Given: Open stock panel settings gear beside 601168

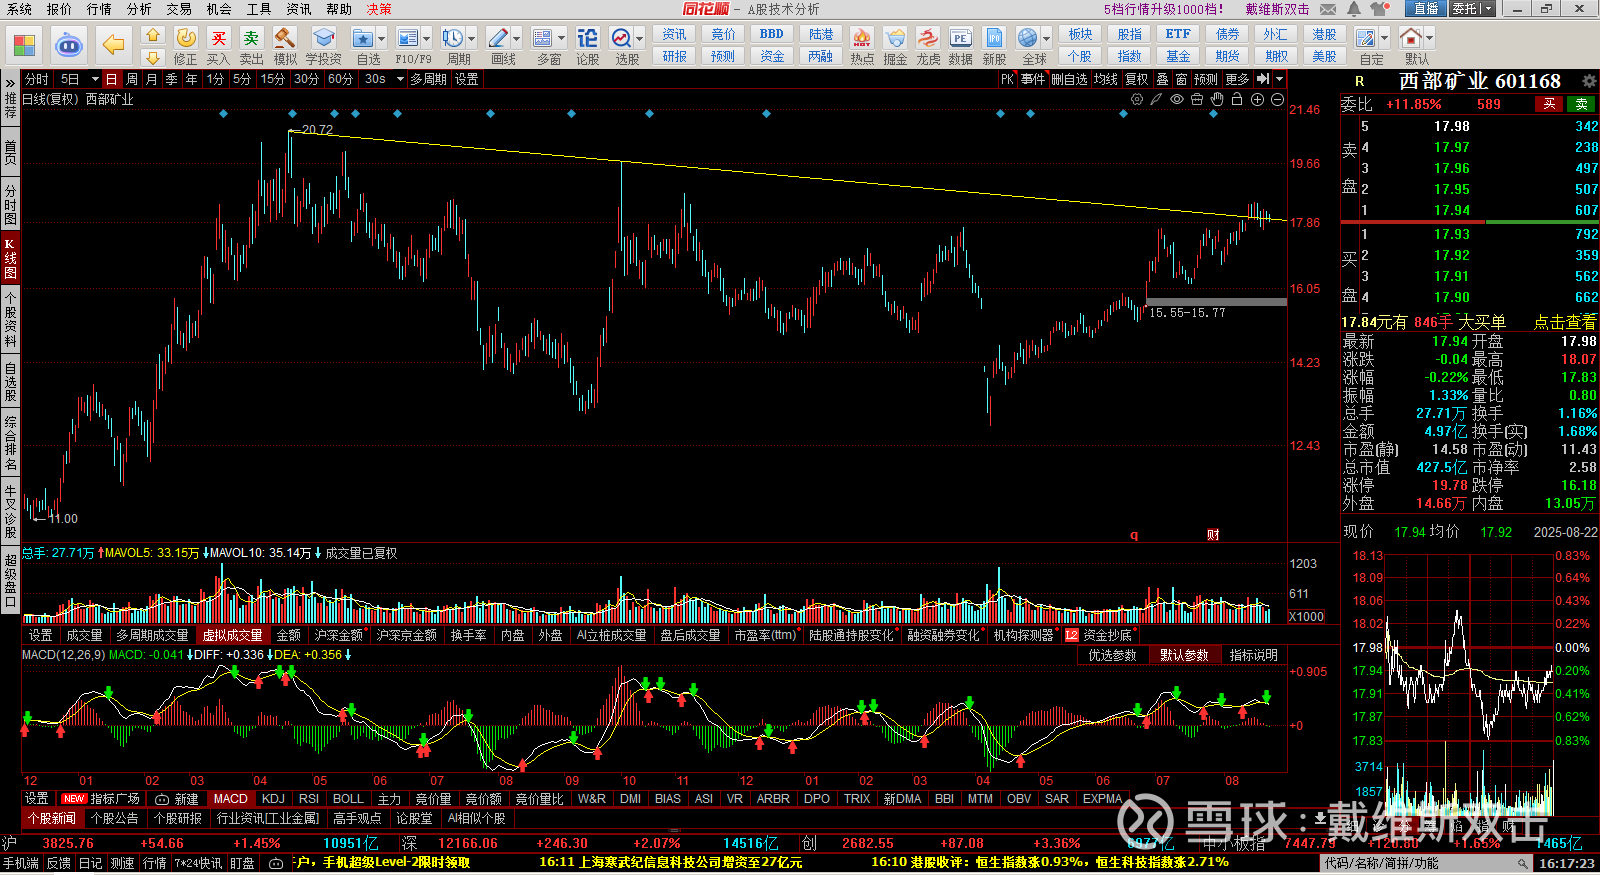Looking at the screenshot, I should (x=1589, y=81).
